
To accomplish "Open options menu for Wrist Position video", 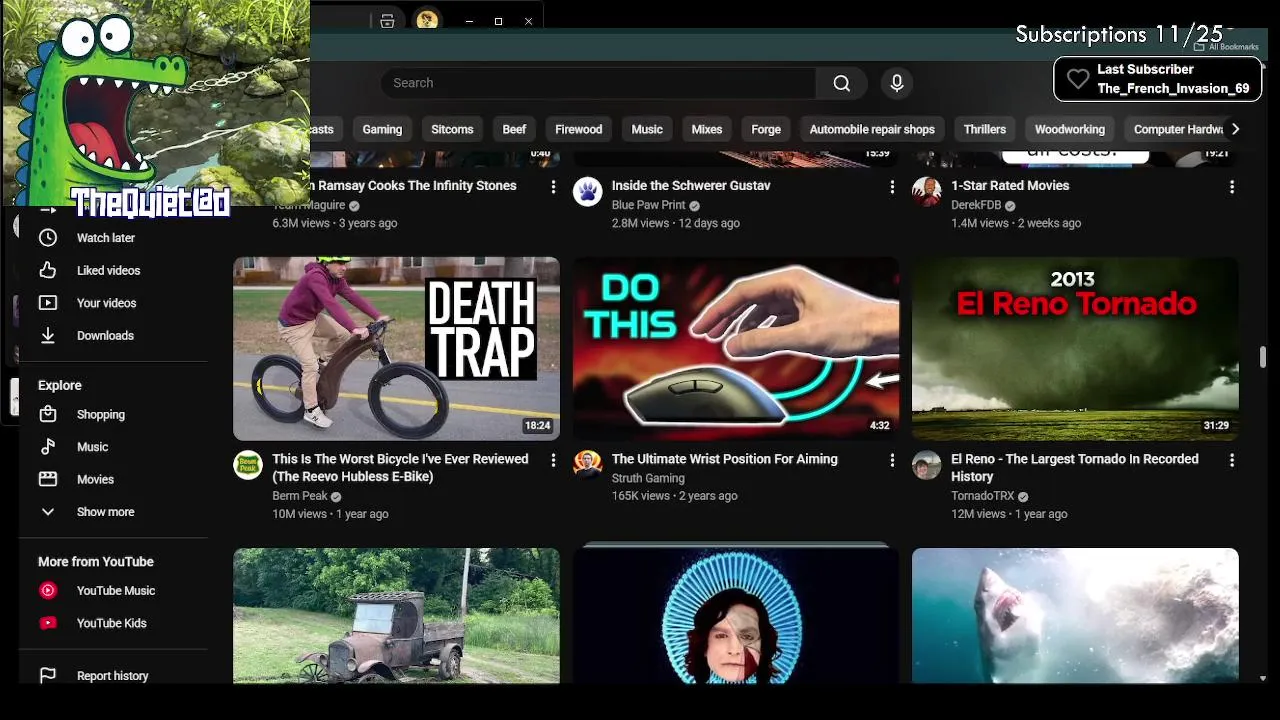I will point(892,460).
